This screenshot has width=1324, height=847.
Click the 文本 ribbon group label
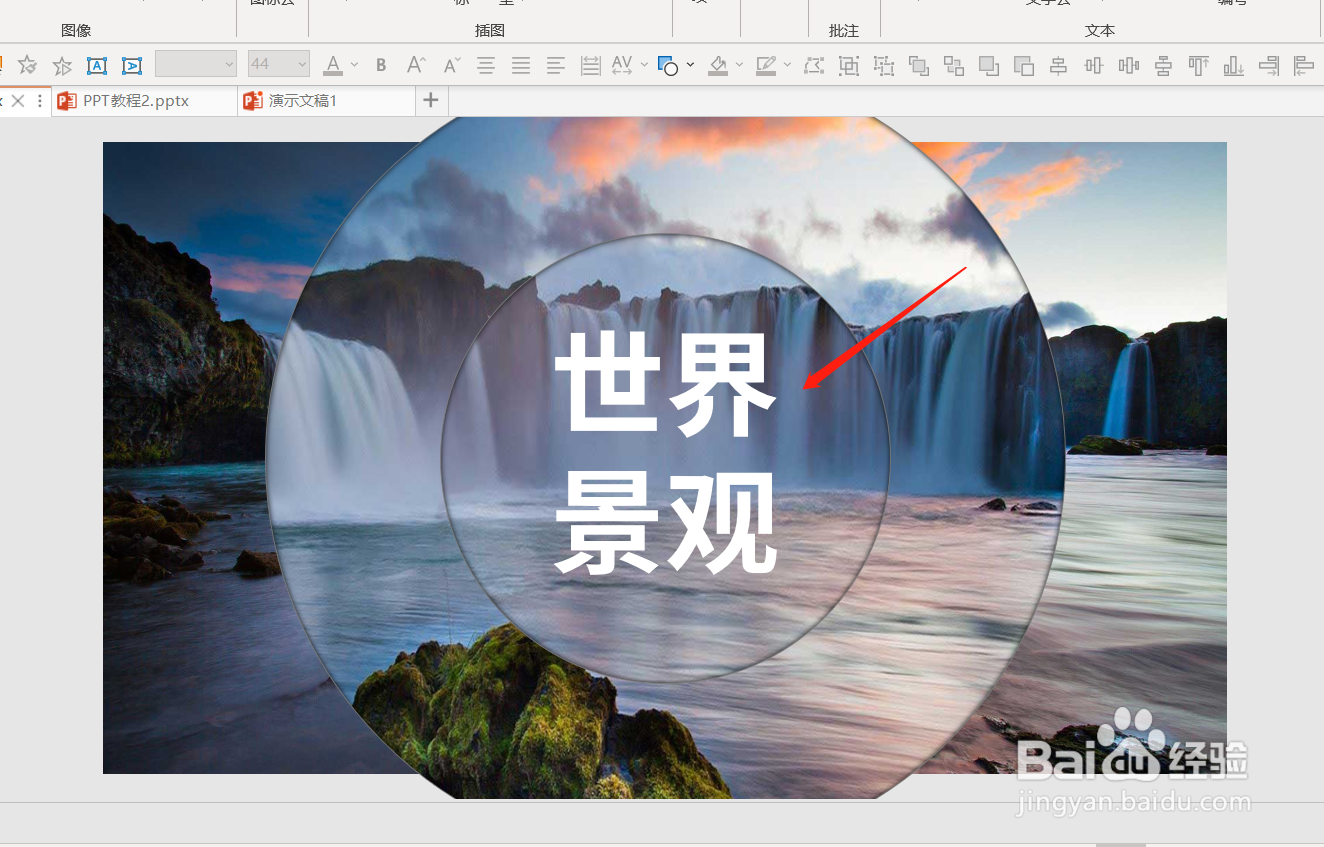coord(1100,31)
